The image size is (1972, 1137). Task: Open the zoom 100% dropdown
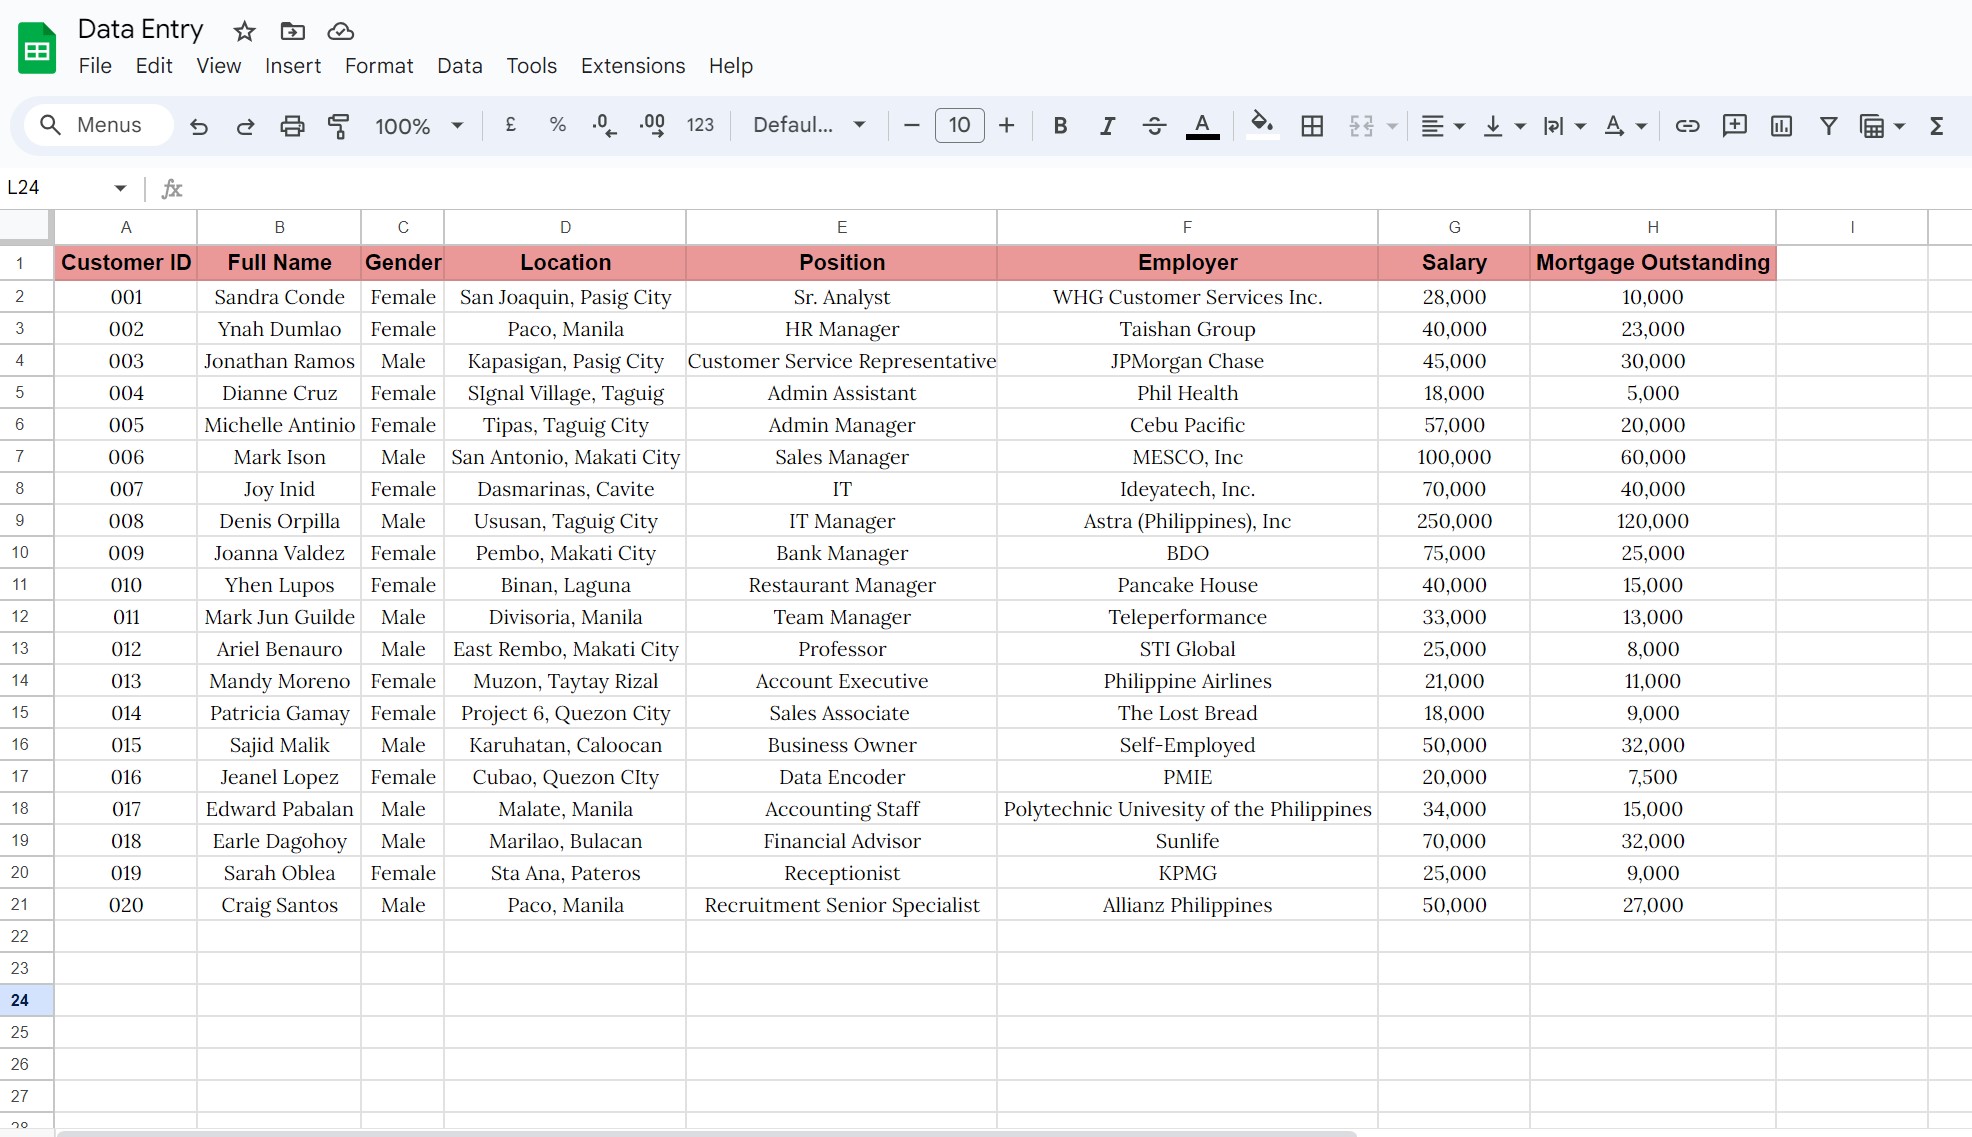click(x=418, y=126)
